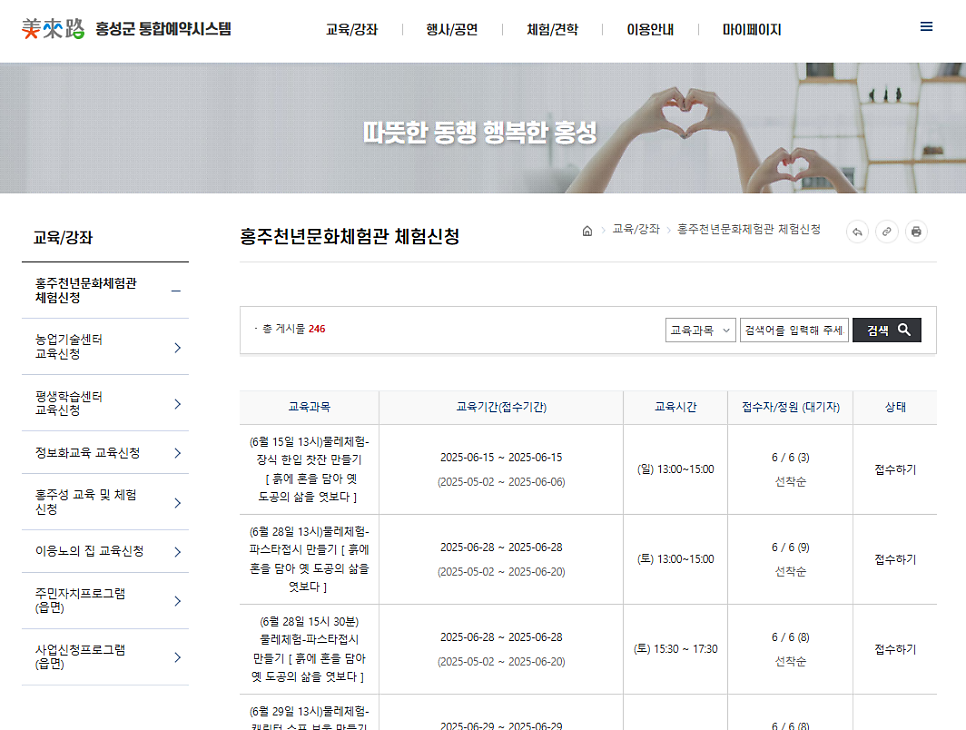
Task: Click page title 홍주천년문화체험관 체험신청 heading
Action: [350, 237]
